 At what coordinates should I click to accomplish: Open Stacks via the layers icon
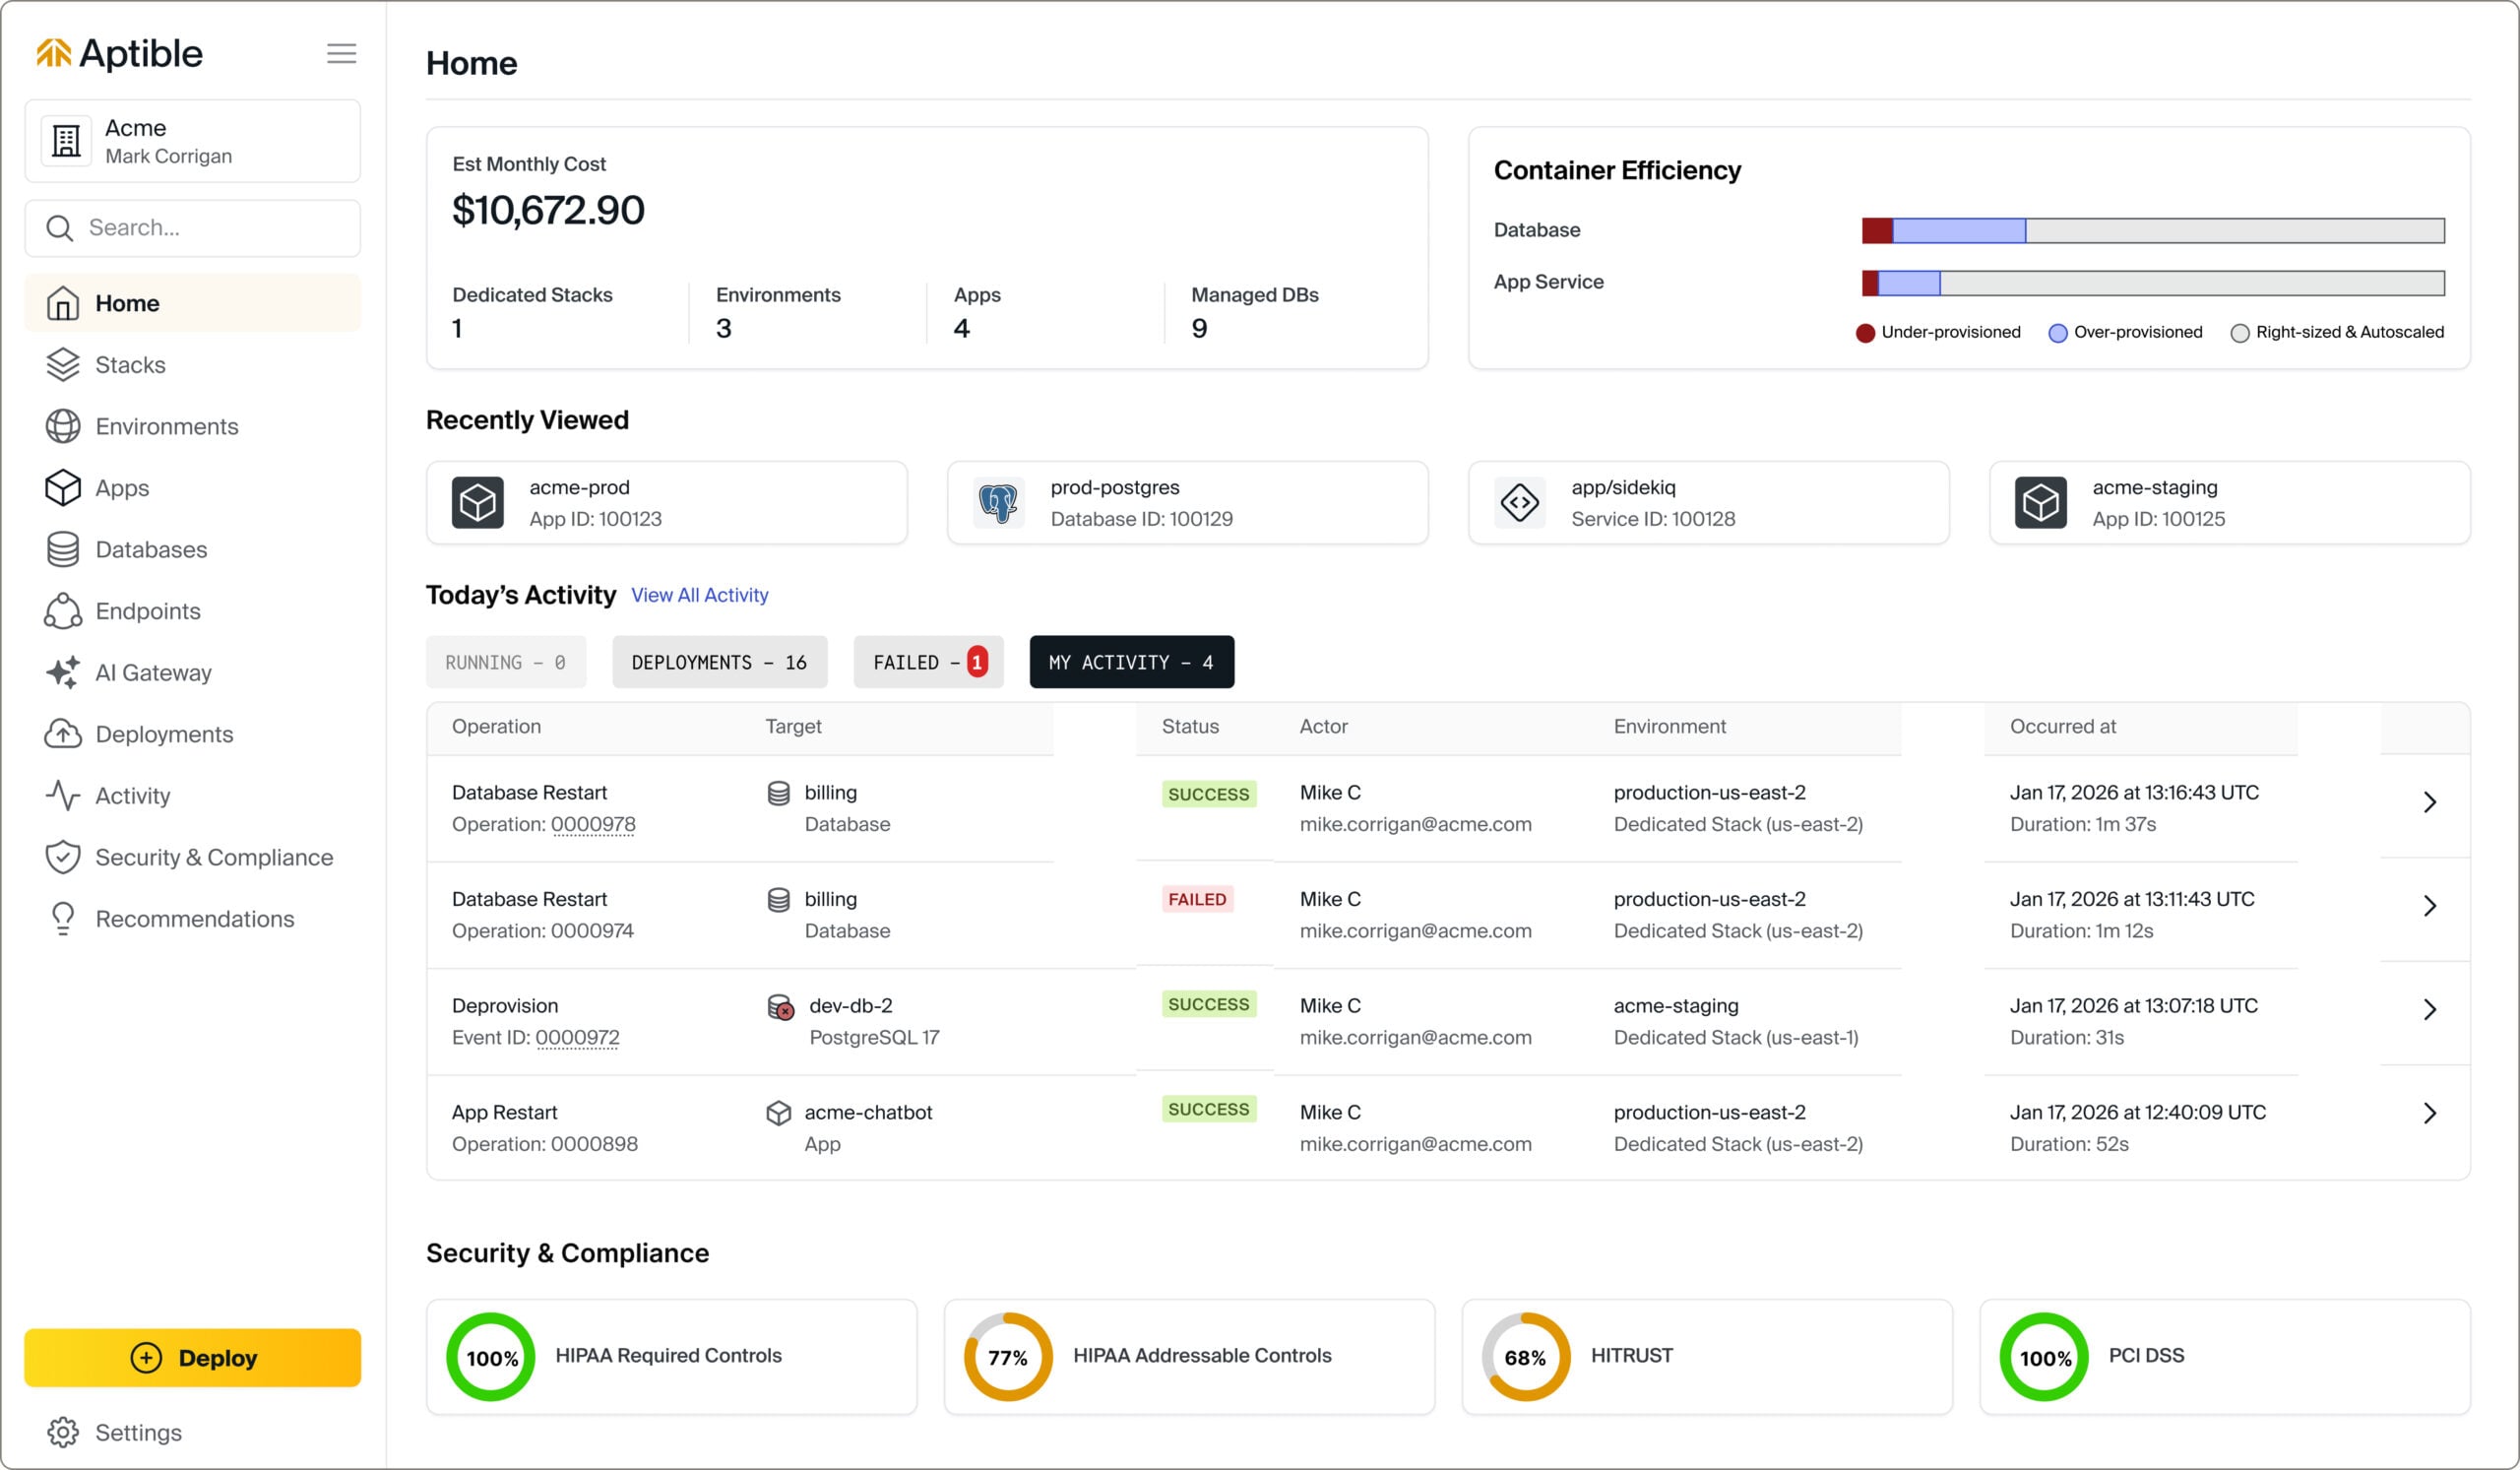point(62,365)
